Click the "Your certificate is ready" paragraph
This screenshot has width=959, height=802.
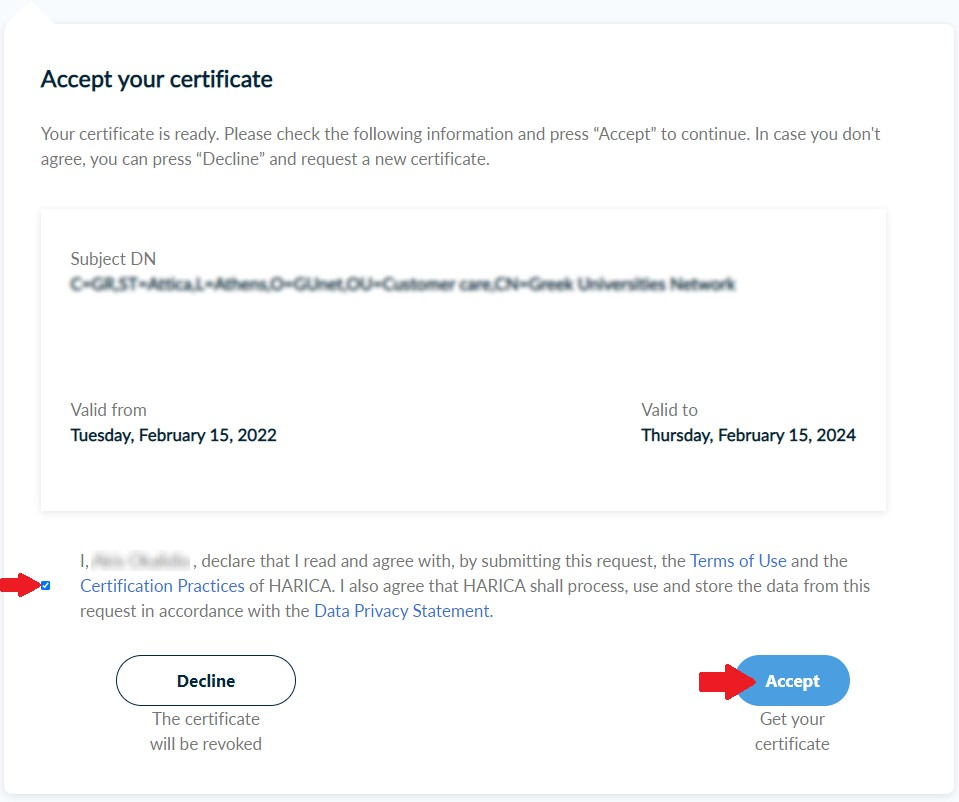coord(460,146)
